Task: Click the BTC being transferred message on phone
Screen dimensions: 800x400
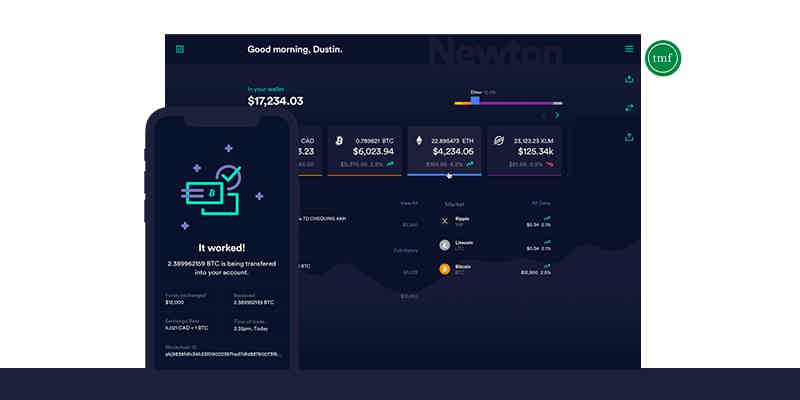Action: click(222, 268)
